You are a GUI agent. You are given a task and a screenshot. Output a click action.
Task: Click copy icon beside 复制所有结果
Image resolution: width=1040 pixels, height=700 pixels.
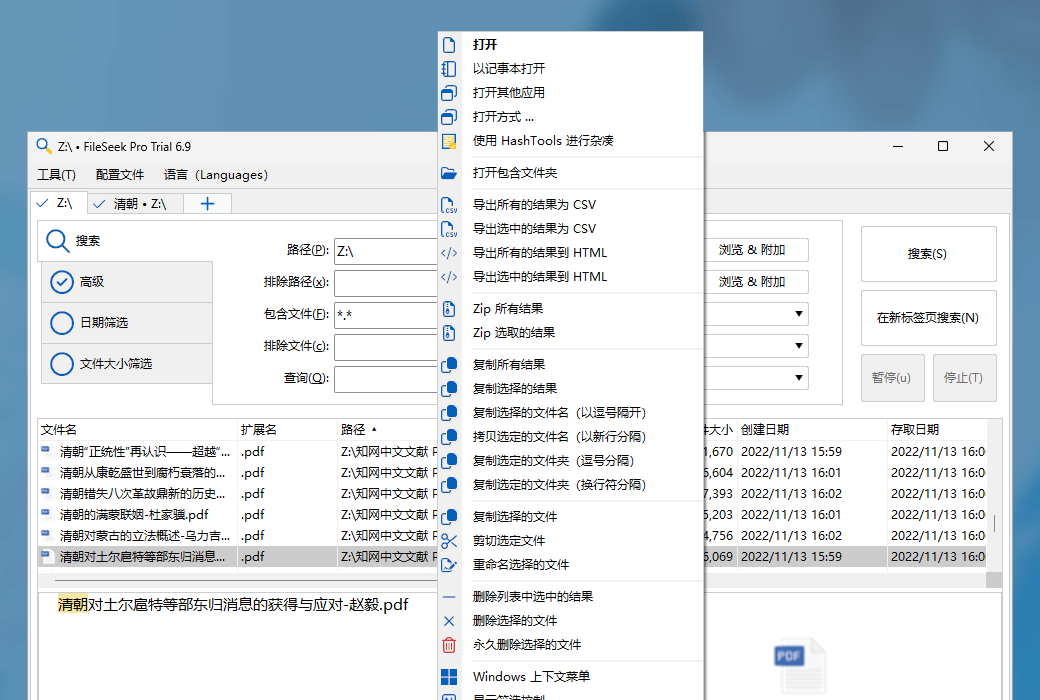click(x=449, y=365)
